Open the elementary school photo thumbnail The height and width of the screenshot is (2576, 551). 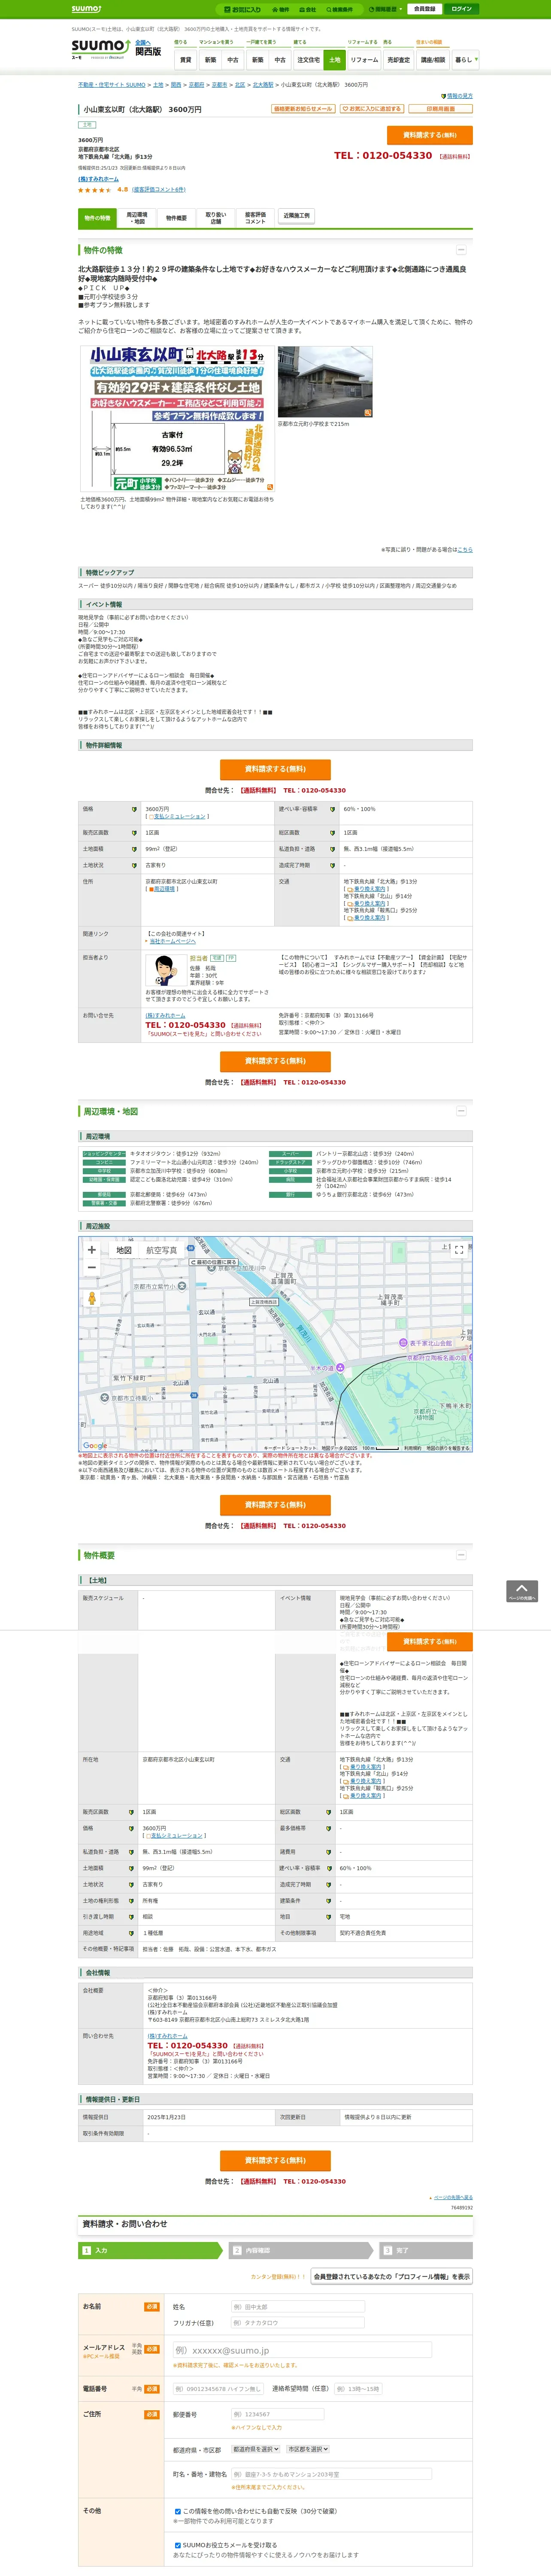tap(325, 382)
